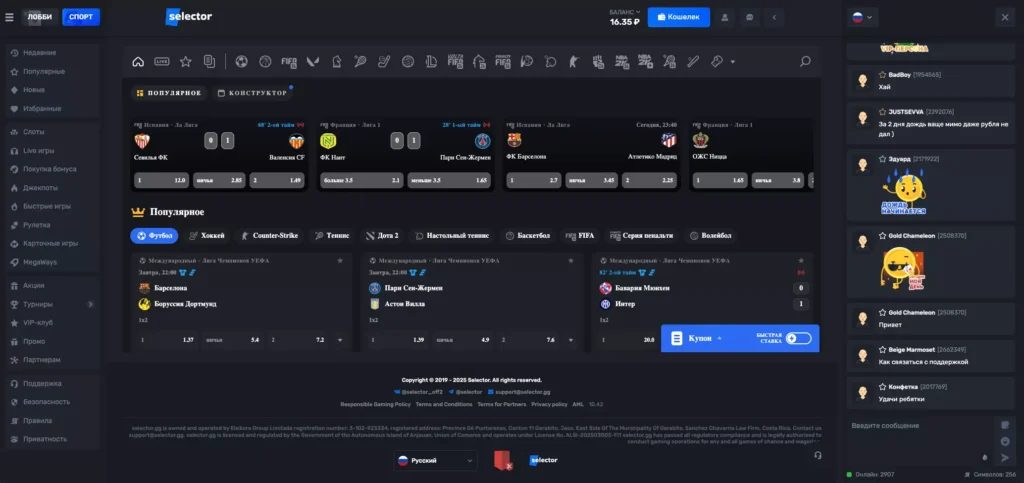Show favorites star in sports toolbar
This screenshot has width=1024, height=483.
tap(185, 61)
